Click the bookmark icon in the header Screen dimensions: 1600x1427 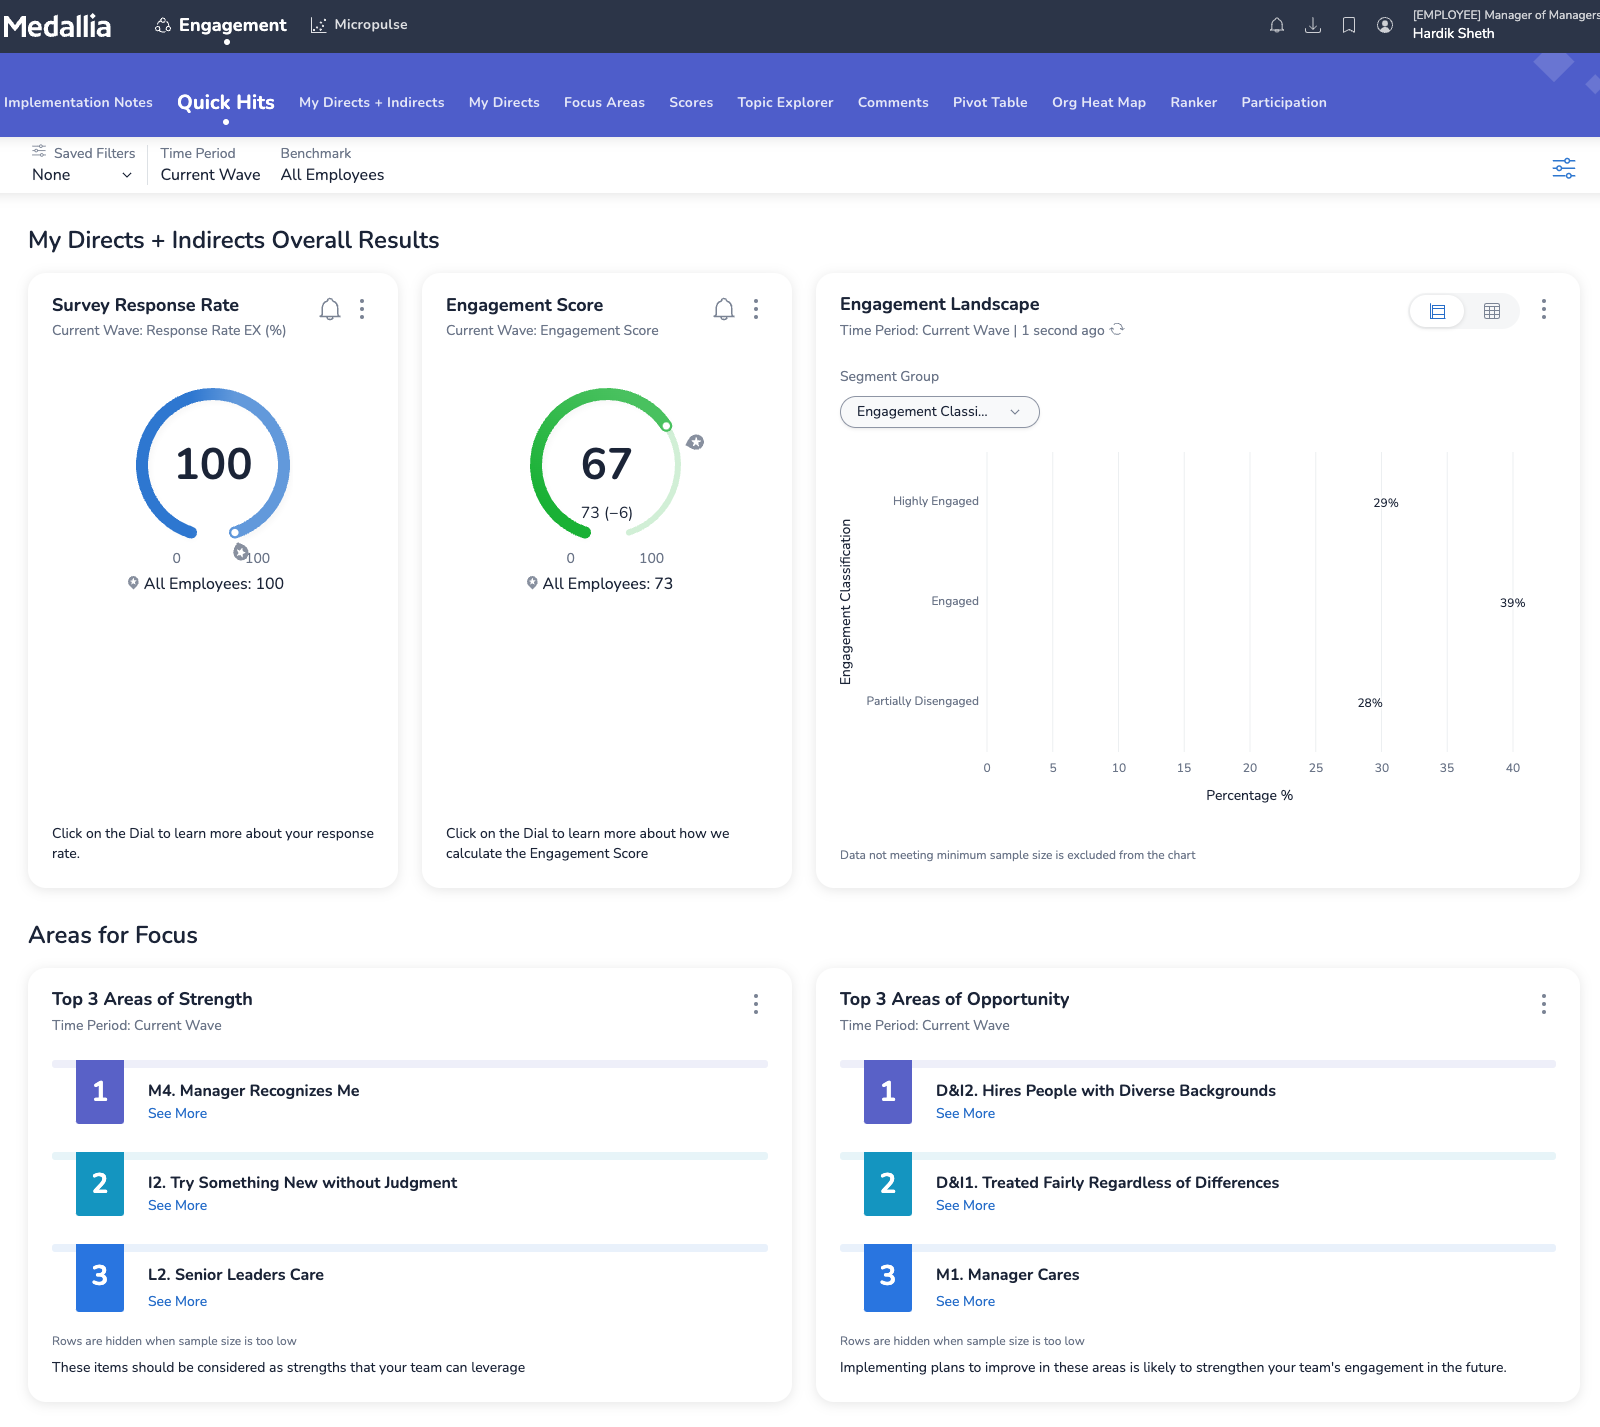pyautogui.click(x=1349, y=25)
